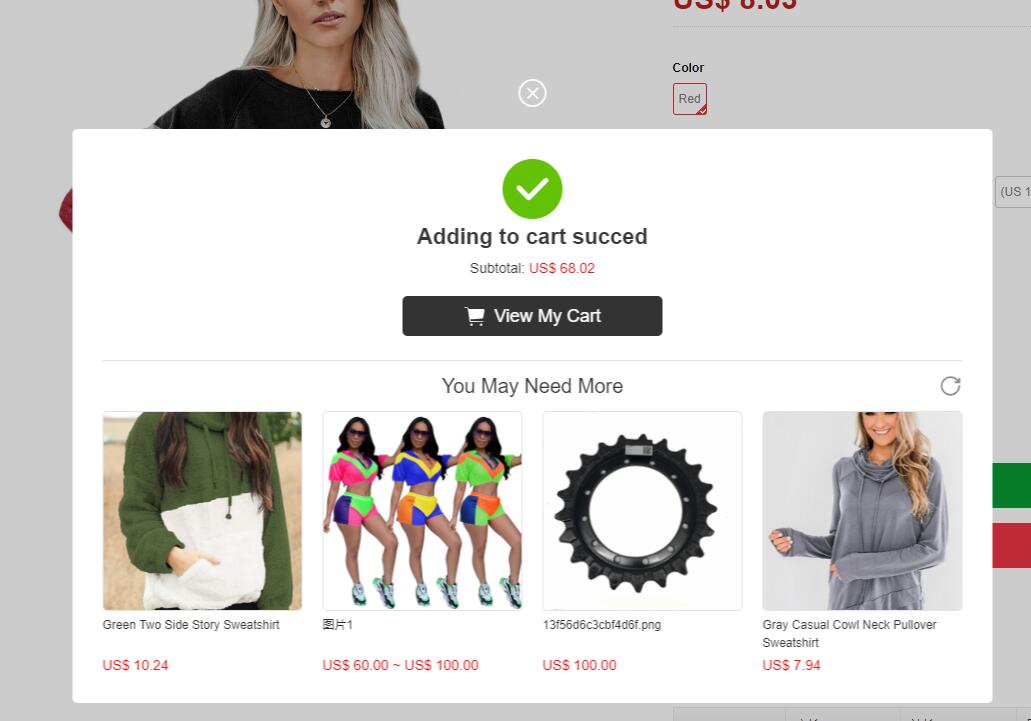Refresh the You May Need More recommendations

[x=950, y=386]
